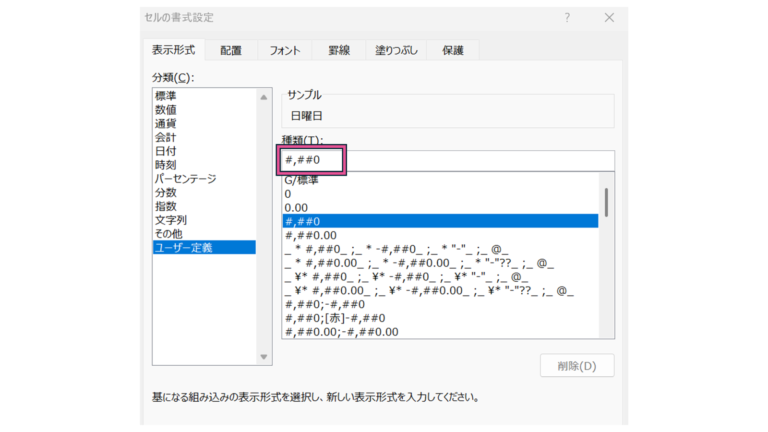Switch to the 罫線 tab
The height and width of the screenshot is (432, 768).
[339, 50]
